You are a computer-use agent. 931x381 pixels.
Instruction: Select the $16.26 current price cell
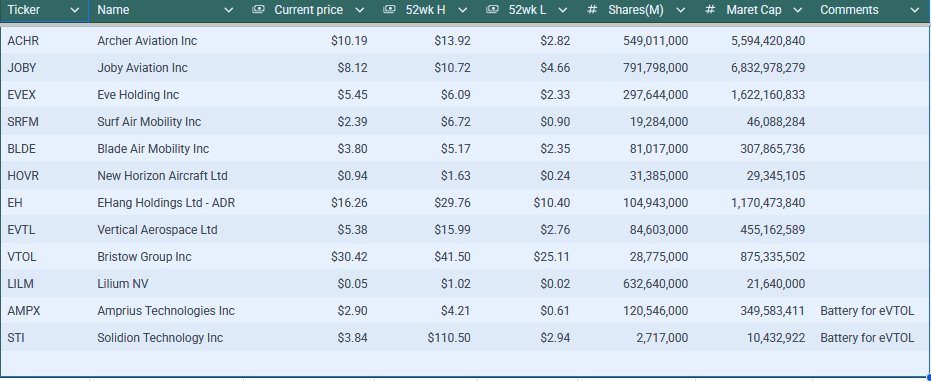pyautogui.click(x=349, y=203)
